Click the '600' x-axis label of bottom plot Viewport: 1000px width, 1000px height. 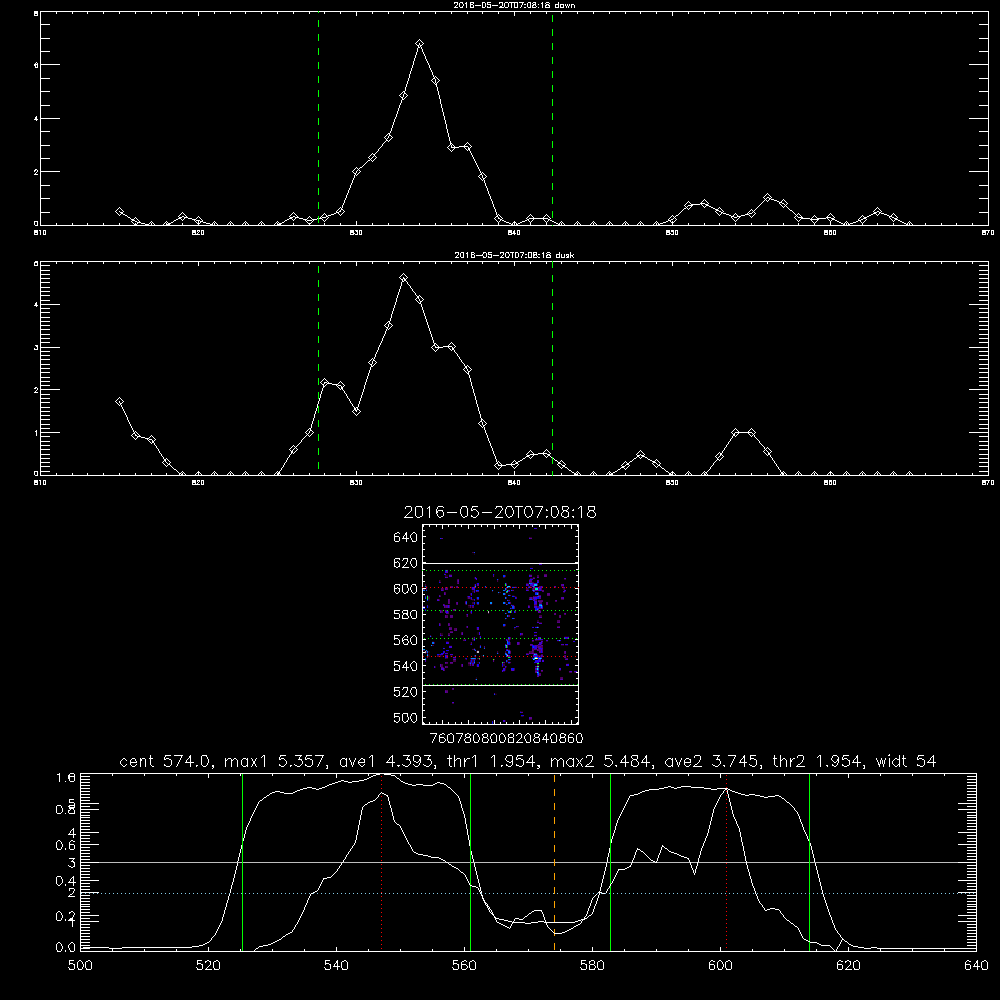[720, 966]
